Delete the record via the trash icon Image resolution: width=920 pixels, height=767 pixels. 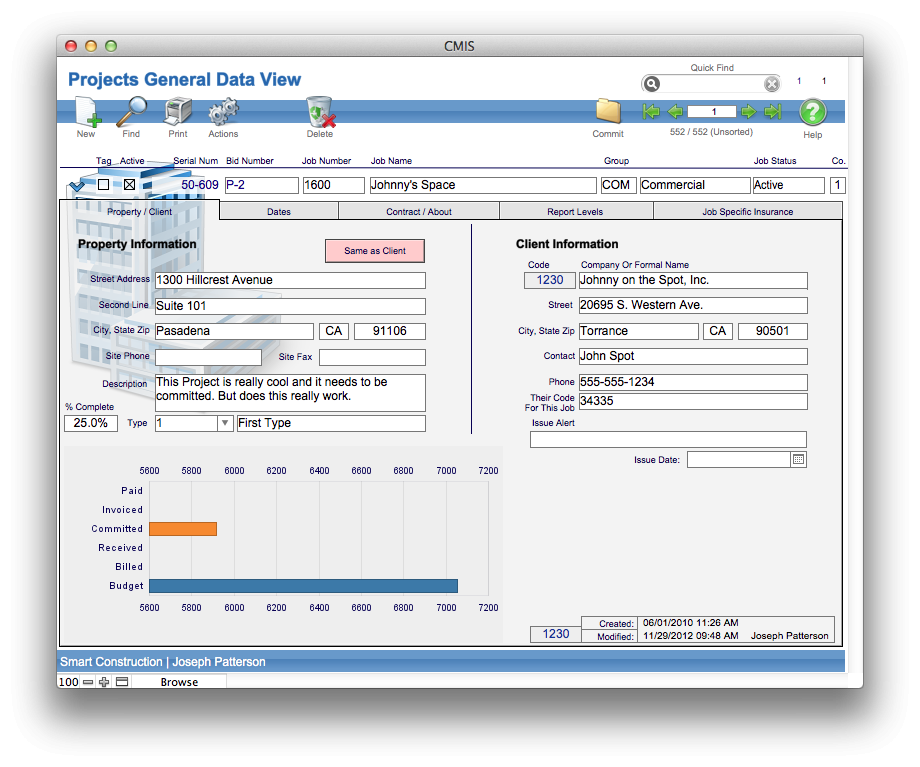pyautogui.click(x=320, y=114)
